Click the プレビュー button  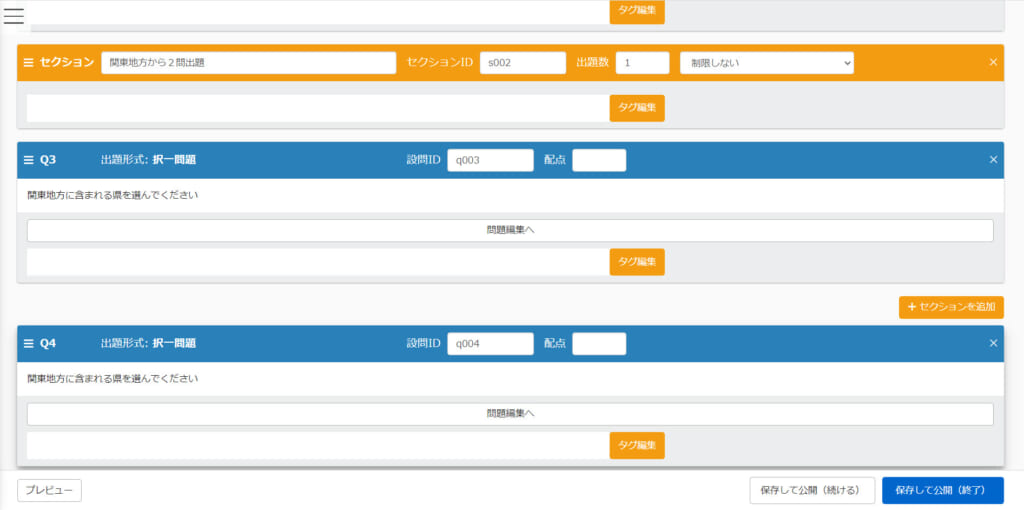click(x=49, y=490)
